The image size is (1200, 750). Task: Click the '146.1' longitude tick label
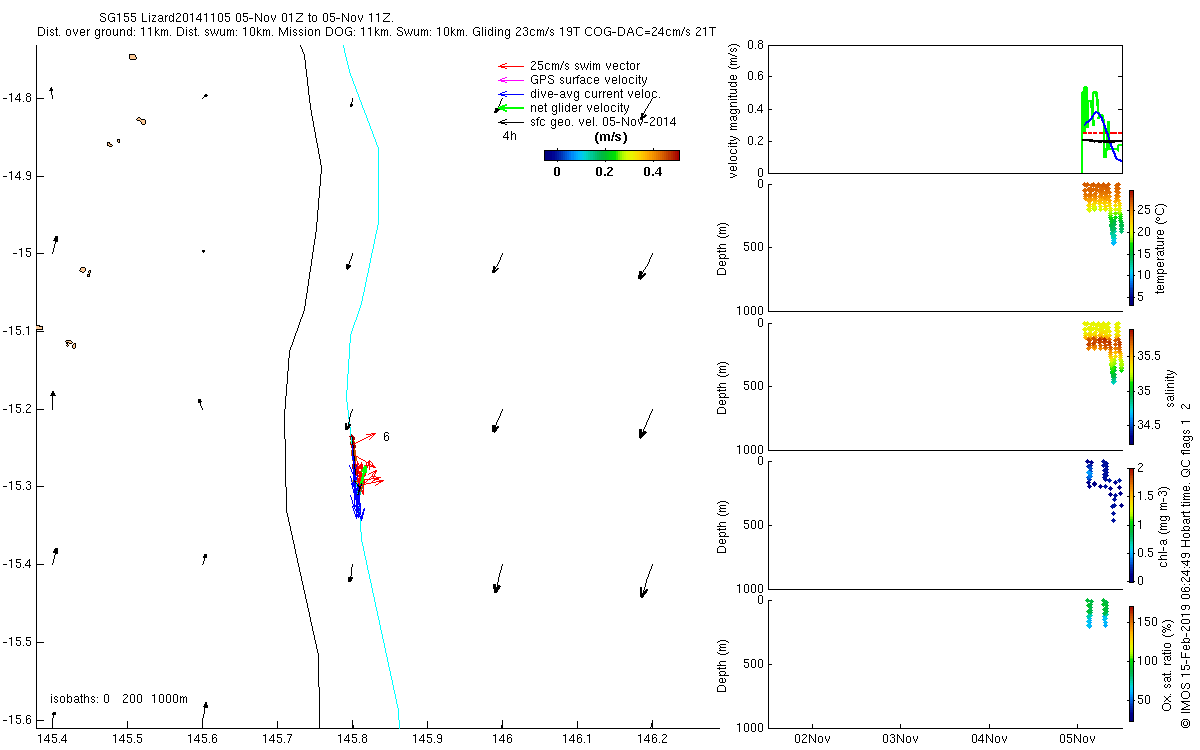point(578,739)
